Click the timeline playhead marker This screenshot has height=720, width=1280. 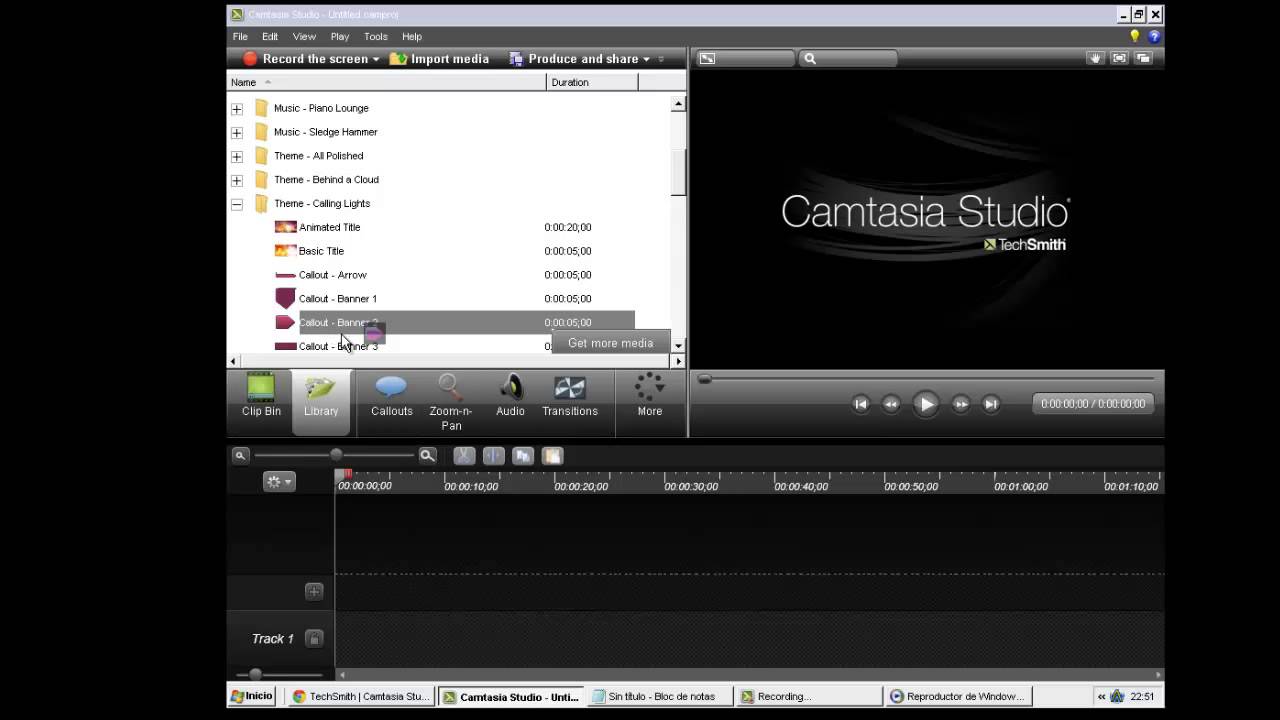click(342, 474)
